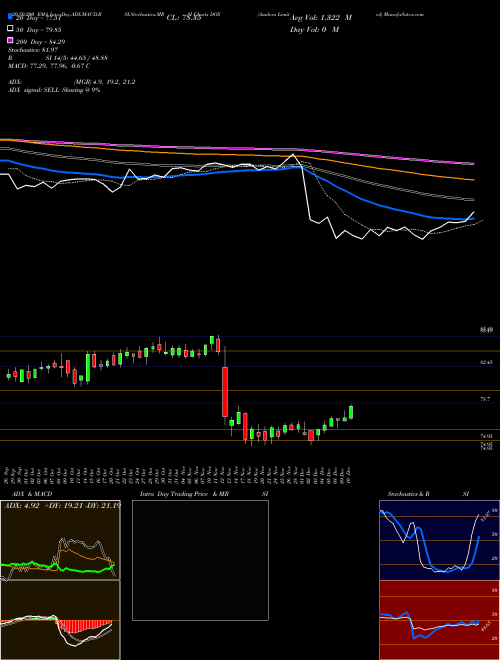
Task: Click the 'CL: 78.35' closing price label
Action: (x=184, y=18)
